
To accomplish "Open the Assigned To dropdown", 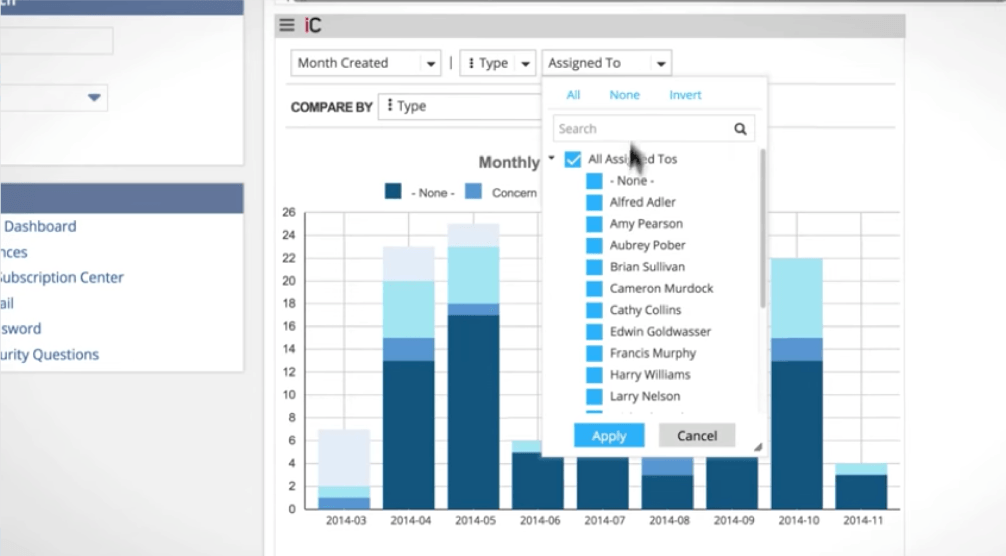I will 606,63.
